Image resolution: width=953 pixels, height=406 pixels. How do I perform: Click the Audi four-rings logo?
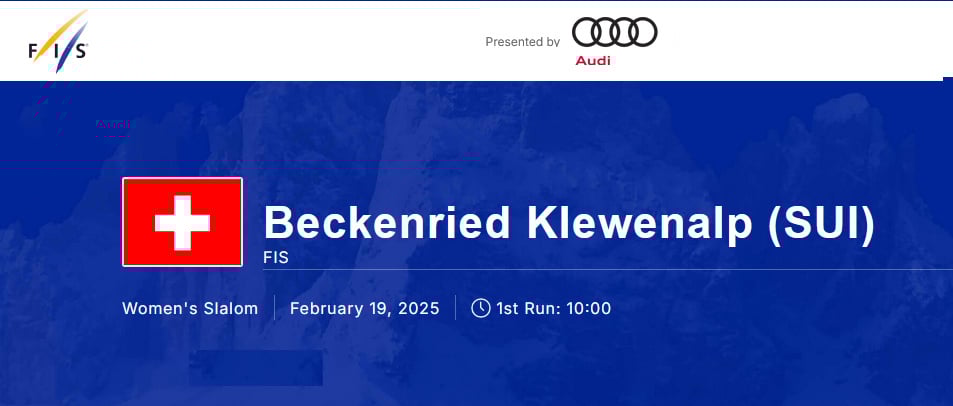point(614,33)
